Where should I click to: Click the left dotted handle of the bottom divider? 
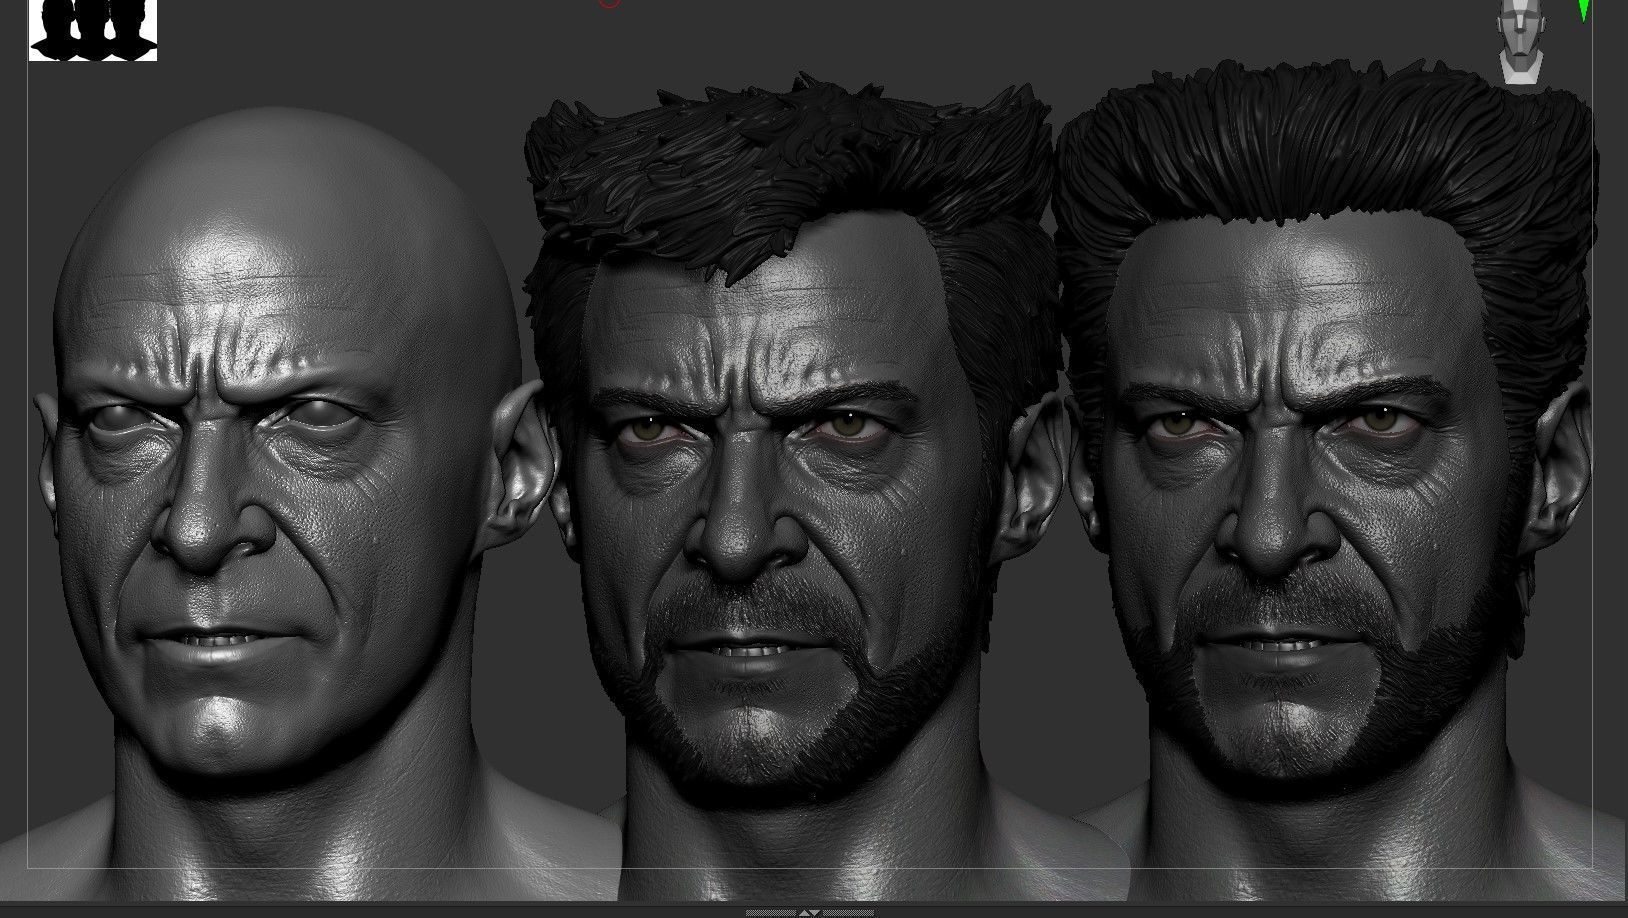coord(771,913)
